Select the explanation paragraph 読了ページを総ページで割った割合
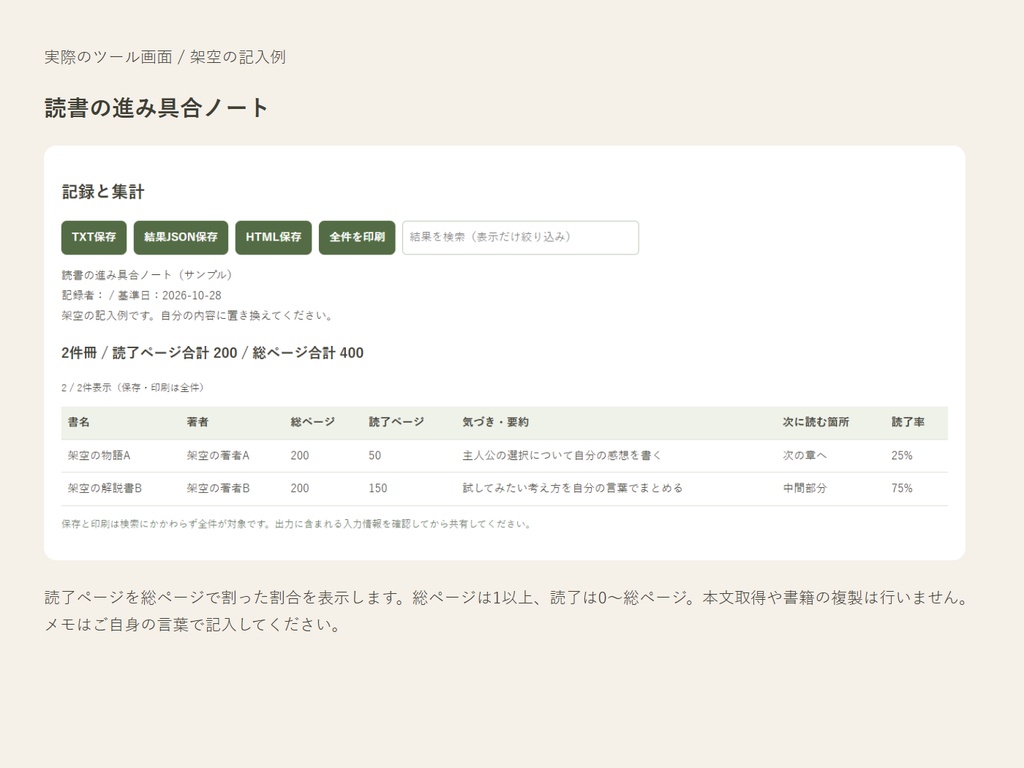This screenshot has width=1024, height=768. pyautogui.click(x=507, y=611)
